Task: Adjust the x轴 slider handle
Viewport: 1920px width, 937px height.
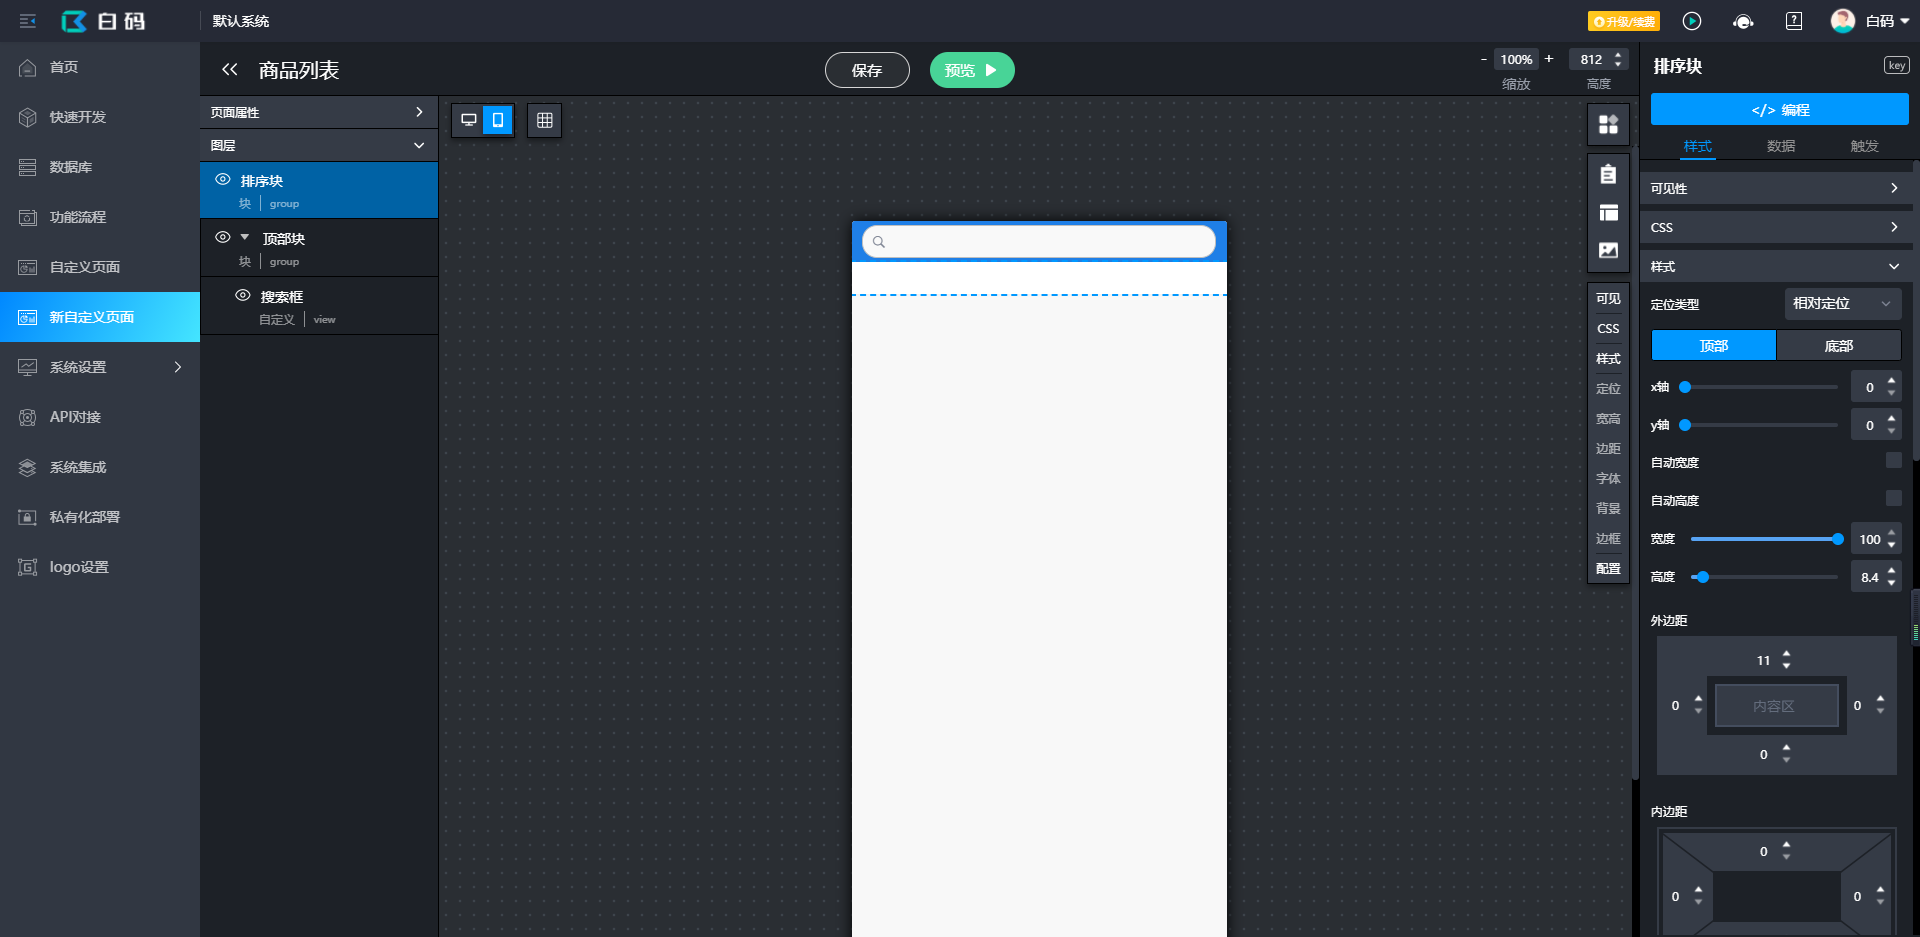Action: click(1685, 387)
